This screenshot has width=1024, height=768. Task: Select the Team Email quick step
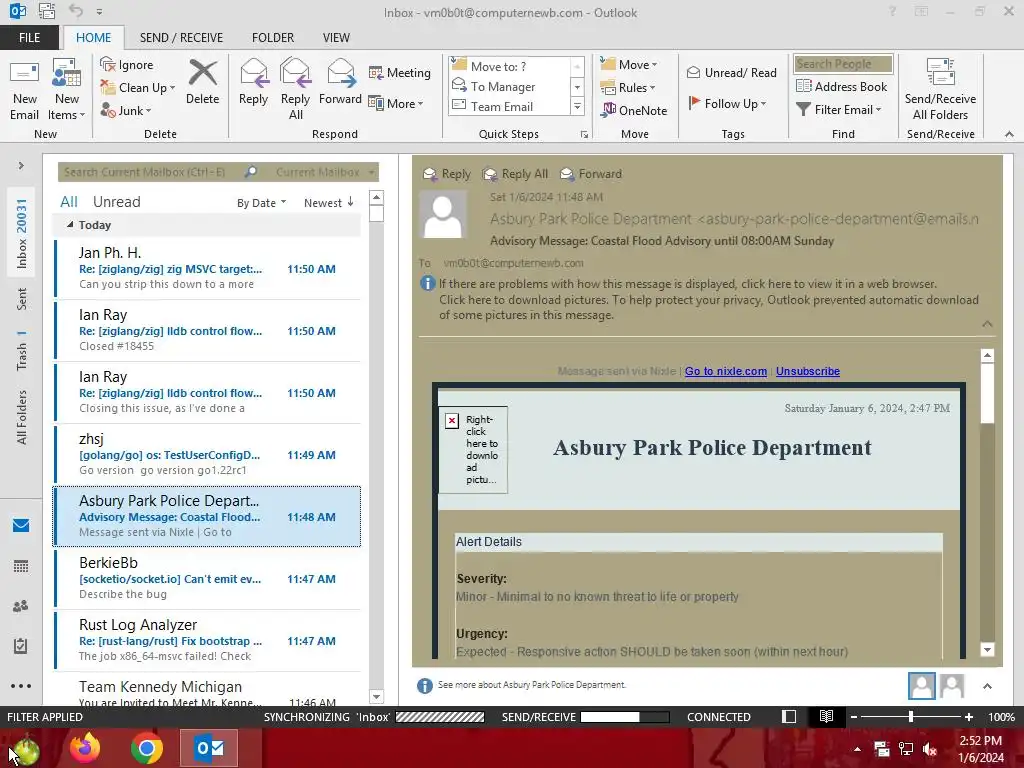click(x=510, y=106)
